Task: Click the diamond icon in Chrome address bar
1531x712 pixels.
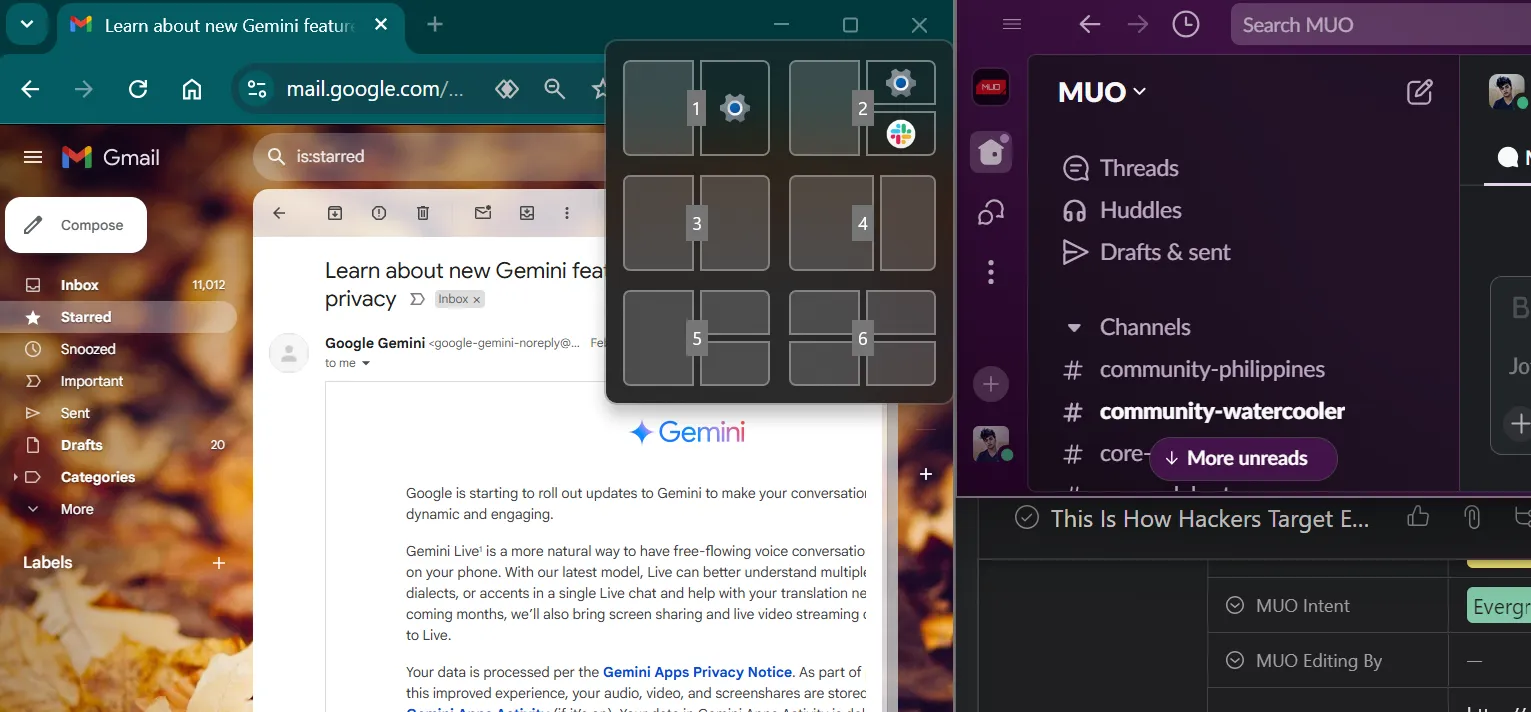Action: click(507, 89)
